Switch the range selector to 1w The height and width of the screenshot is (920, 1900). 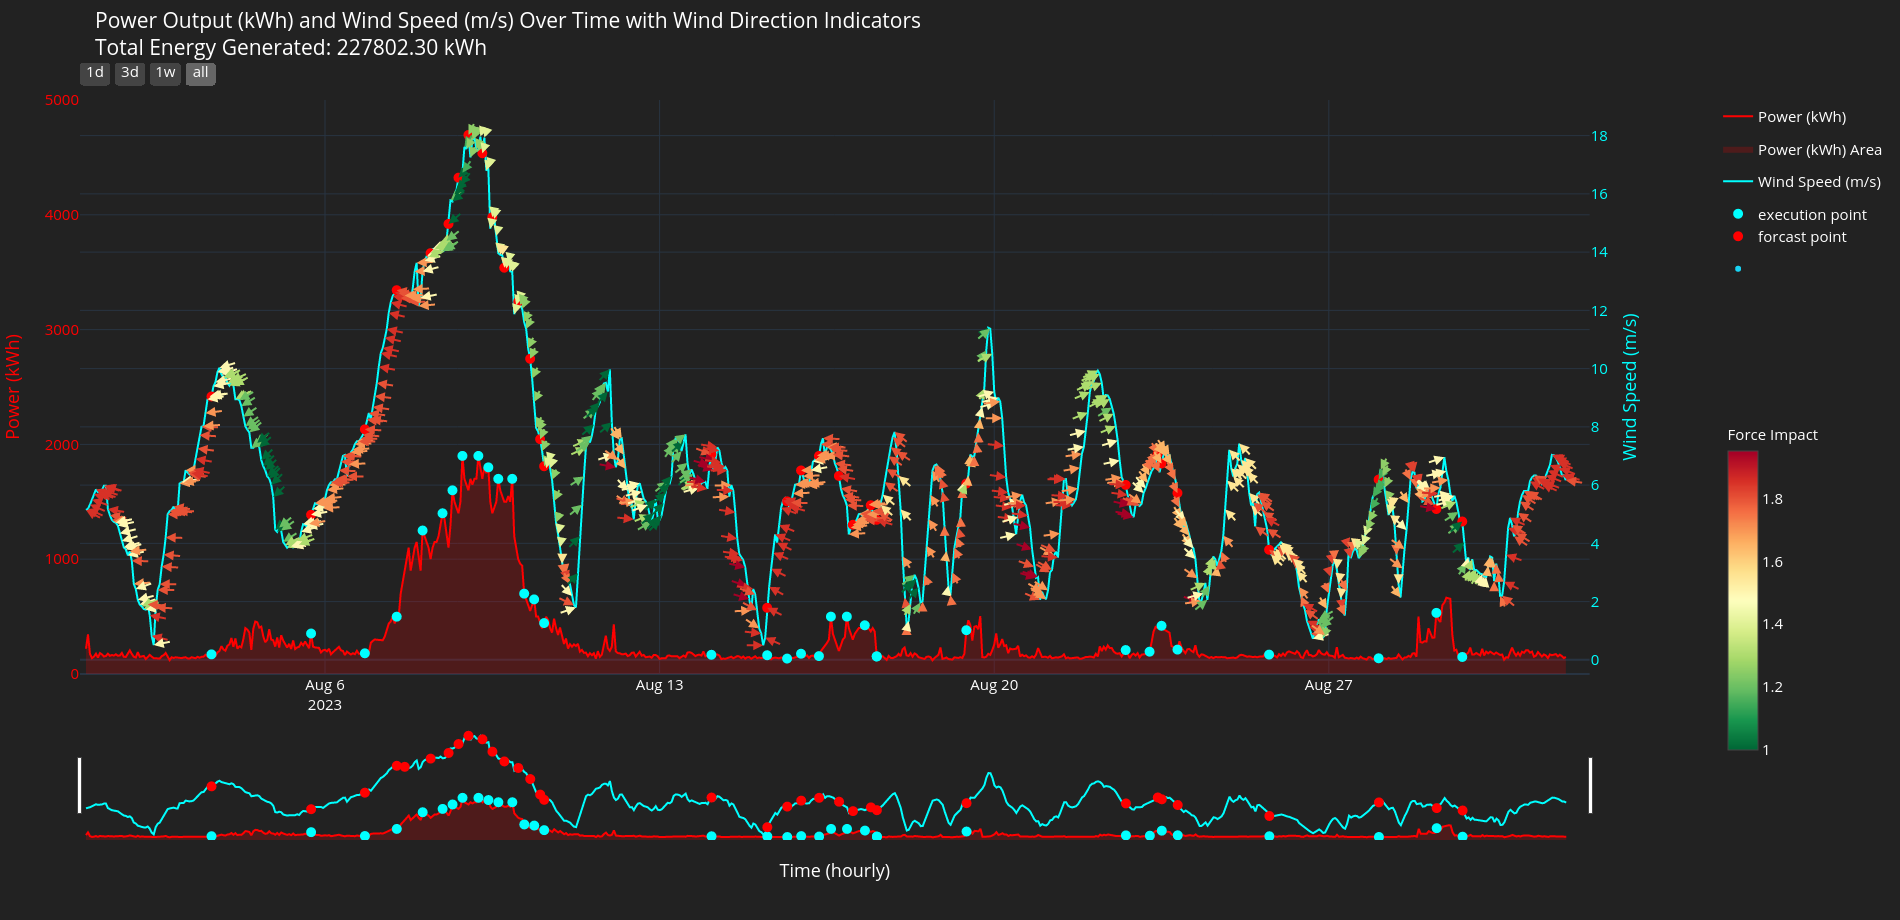coord(165,73)
